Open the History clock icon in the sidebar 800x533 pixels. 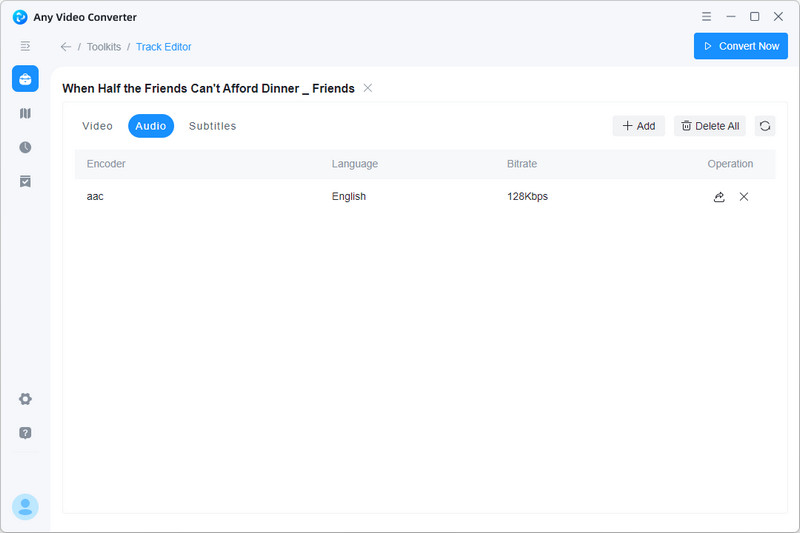[x=25, y=147]
